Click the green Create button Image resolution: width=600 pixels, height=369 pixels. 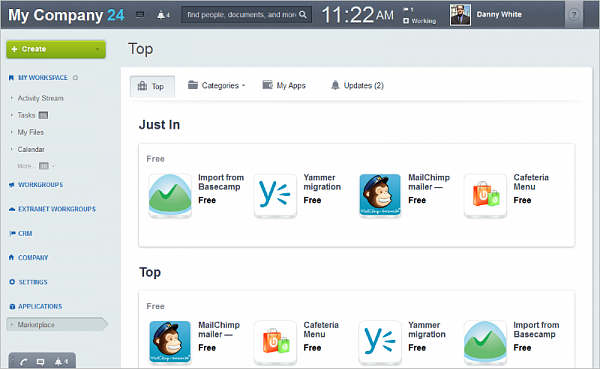(56, 49)
